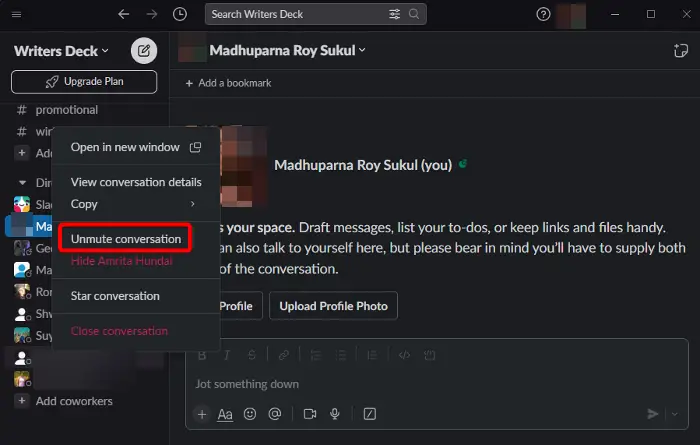Click the header avatar beside Madhuparna Roy Sukul
The image size is (700, 445).
pos(192,48)
